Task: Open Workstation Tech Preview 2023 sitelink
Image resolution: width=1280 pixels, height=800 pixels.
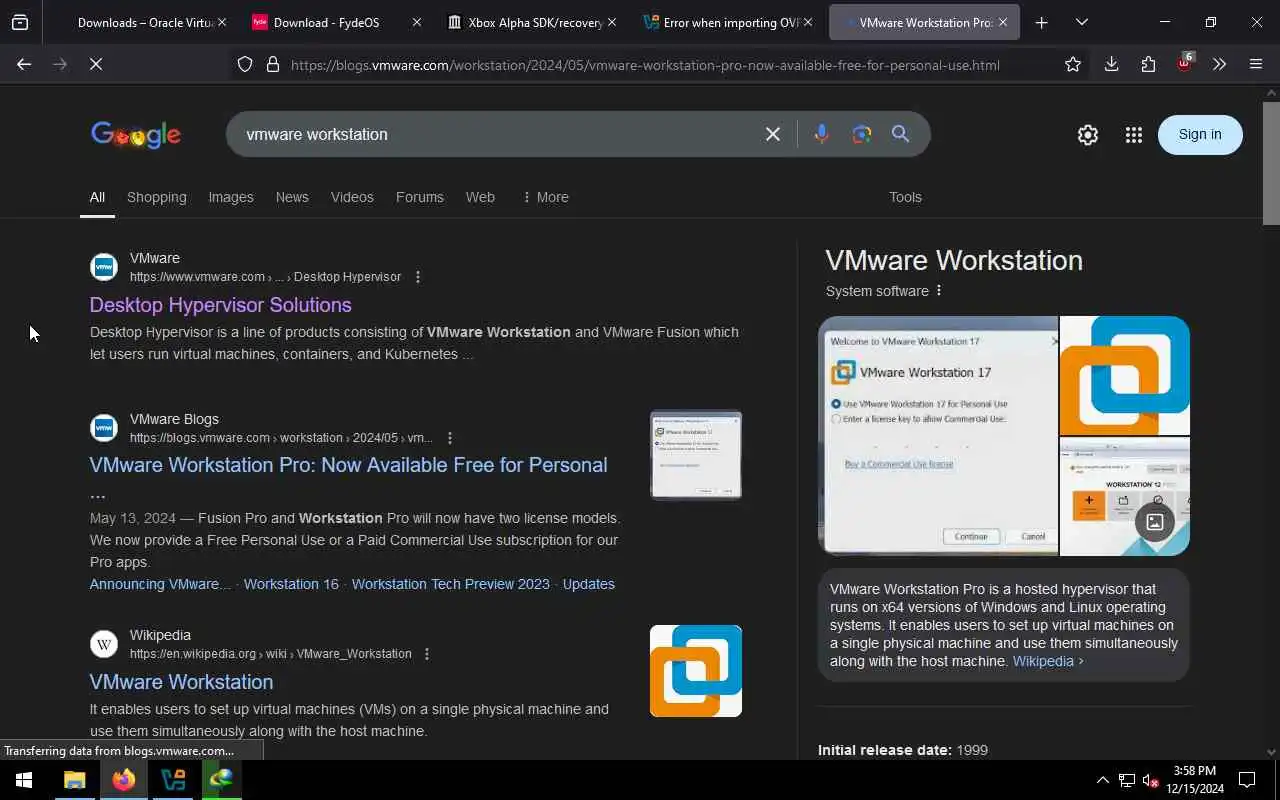Action: point(450,584)
